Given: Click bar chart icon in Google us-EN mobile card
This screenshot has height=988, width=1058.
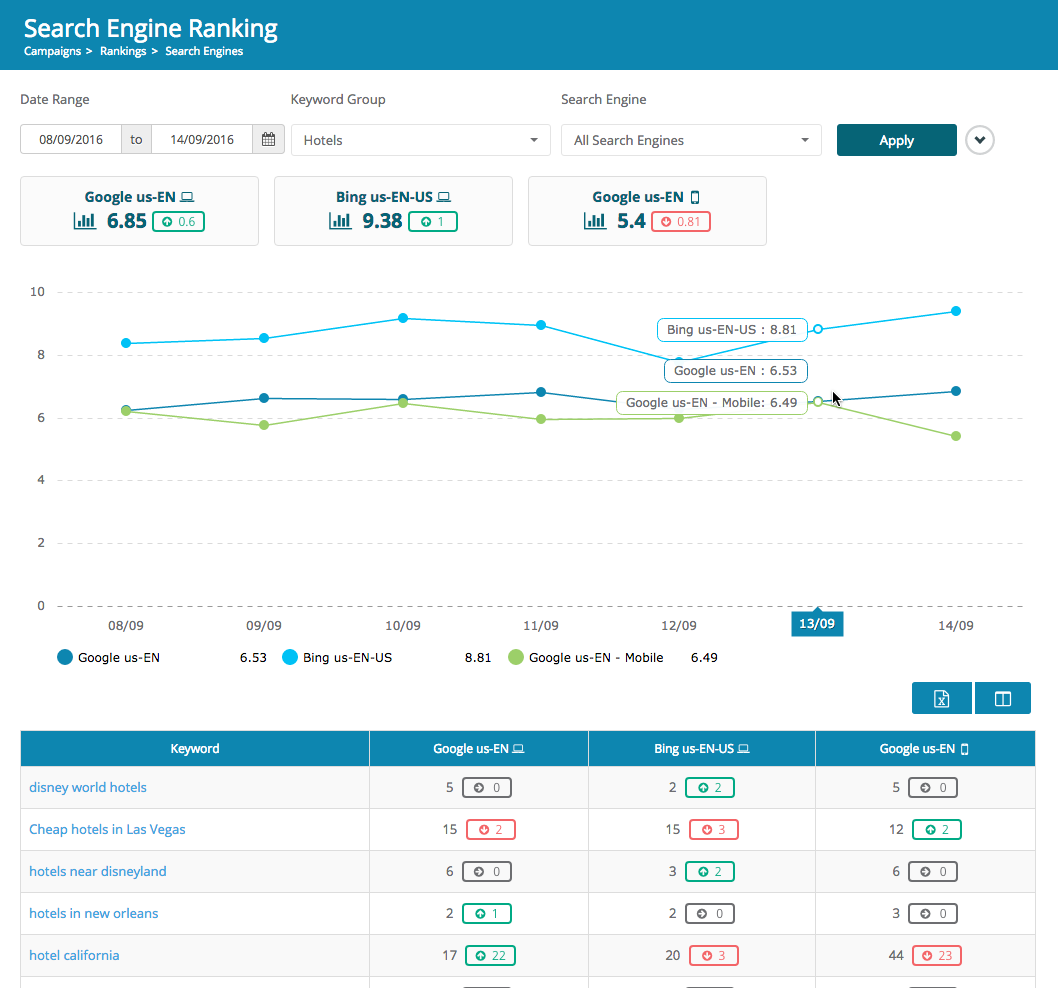Looking at the screenshot, I should 594,221.
